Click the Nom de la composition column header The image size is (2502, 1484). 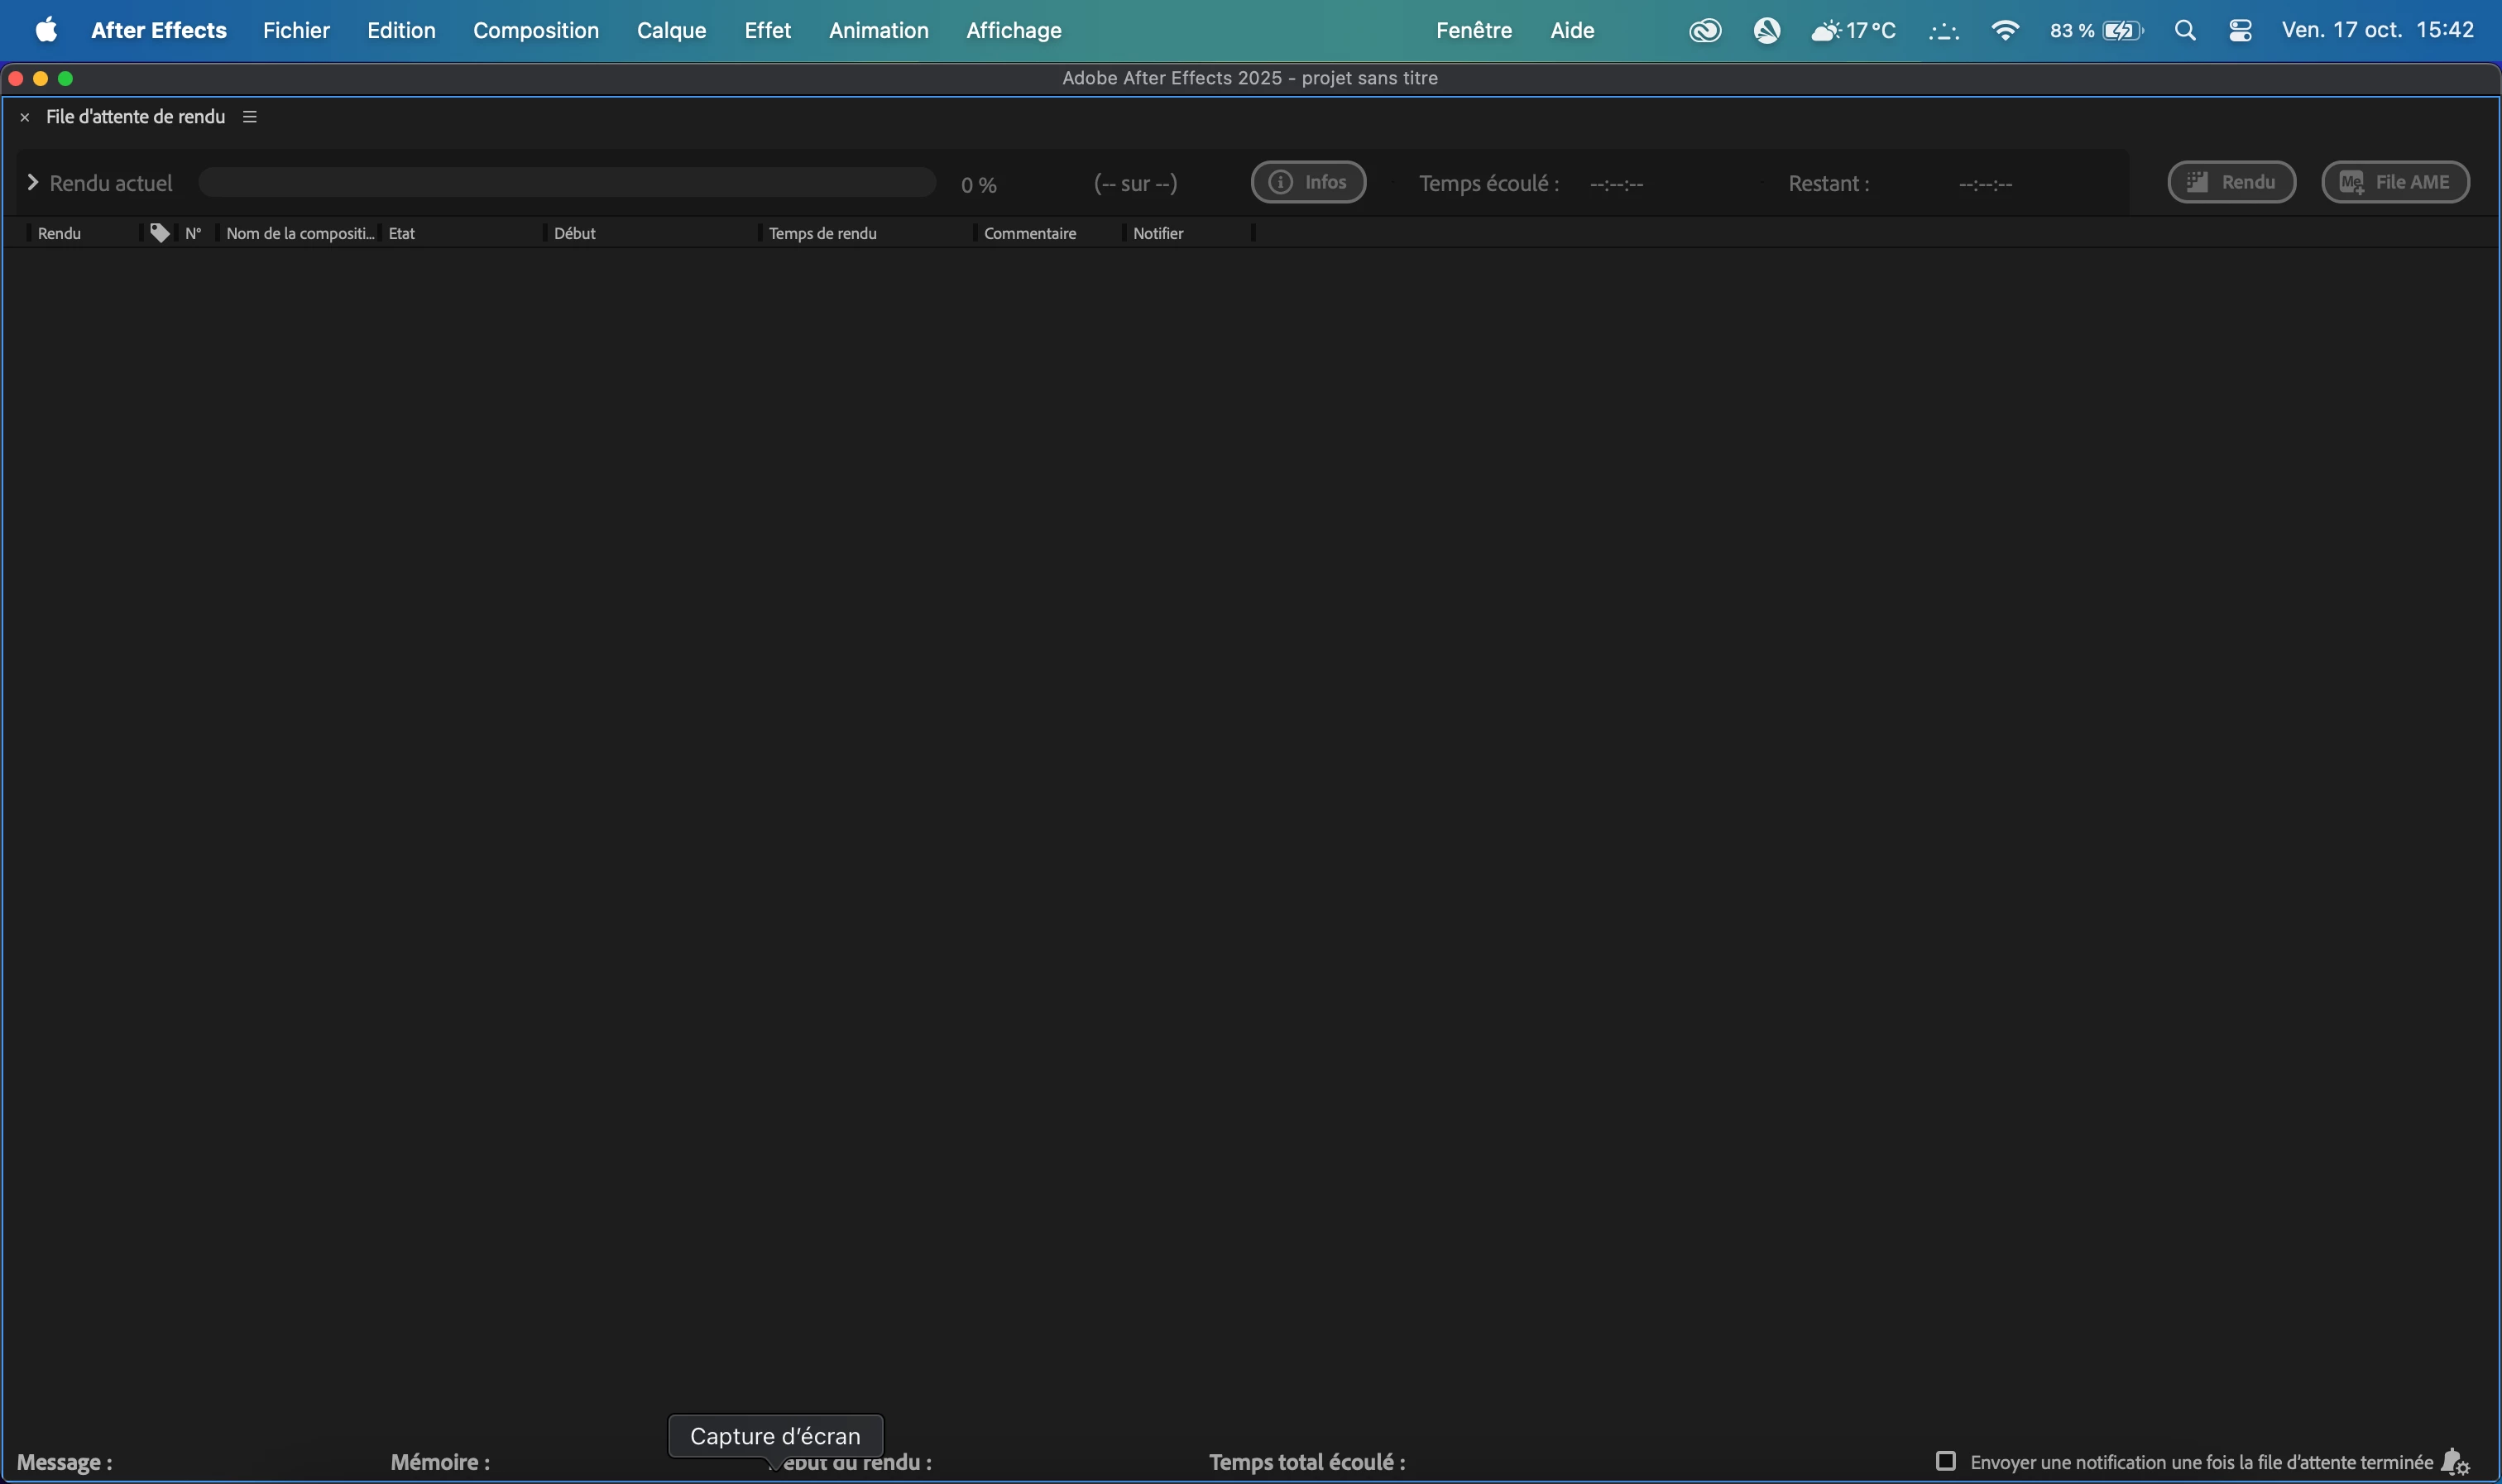tap(299, 233)
